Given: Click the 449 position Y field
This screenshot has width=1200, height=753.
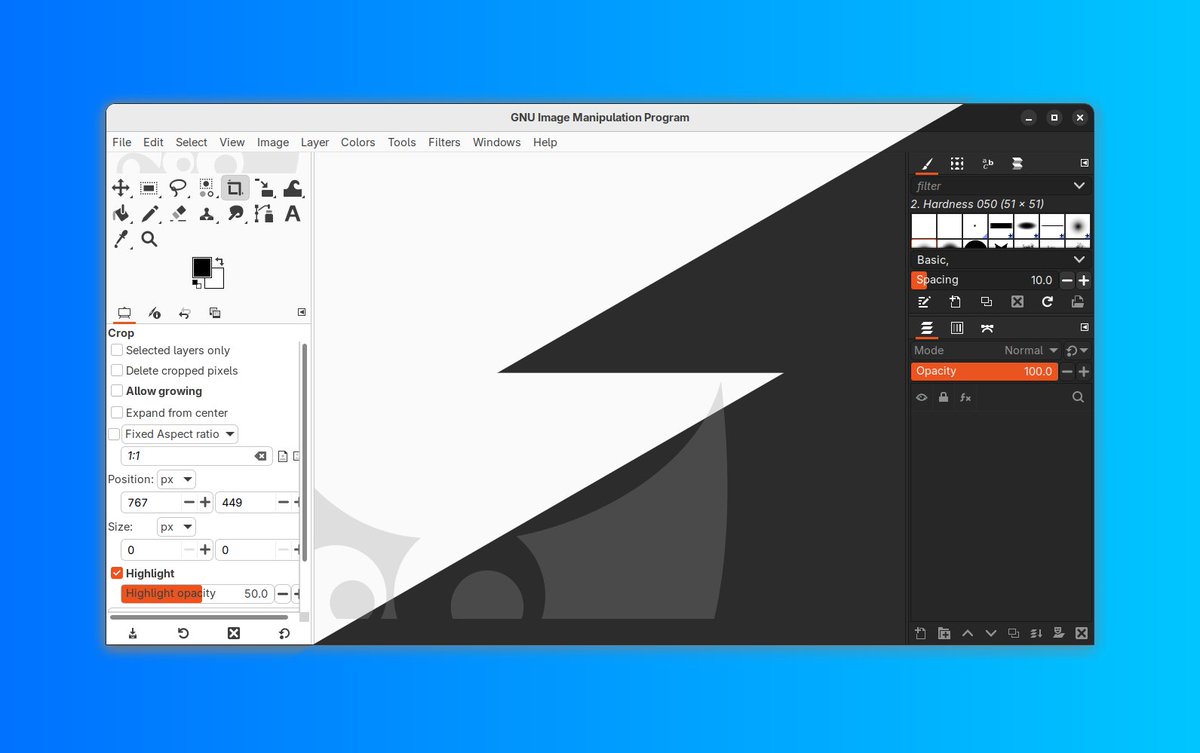Looking at the screenshot, I should click(245, 502).
